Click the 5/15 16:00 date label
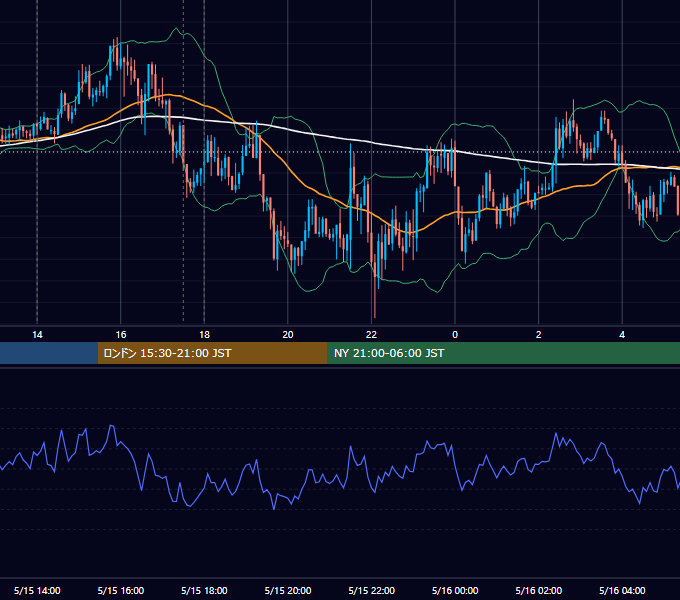680x600 pixels. coord(121,590)
